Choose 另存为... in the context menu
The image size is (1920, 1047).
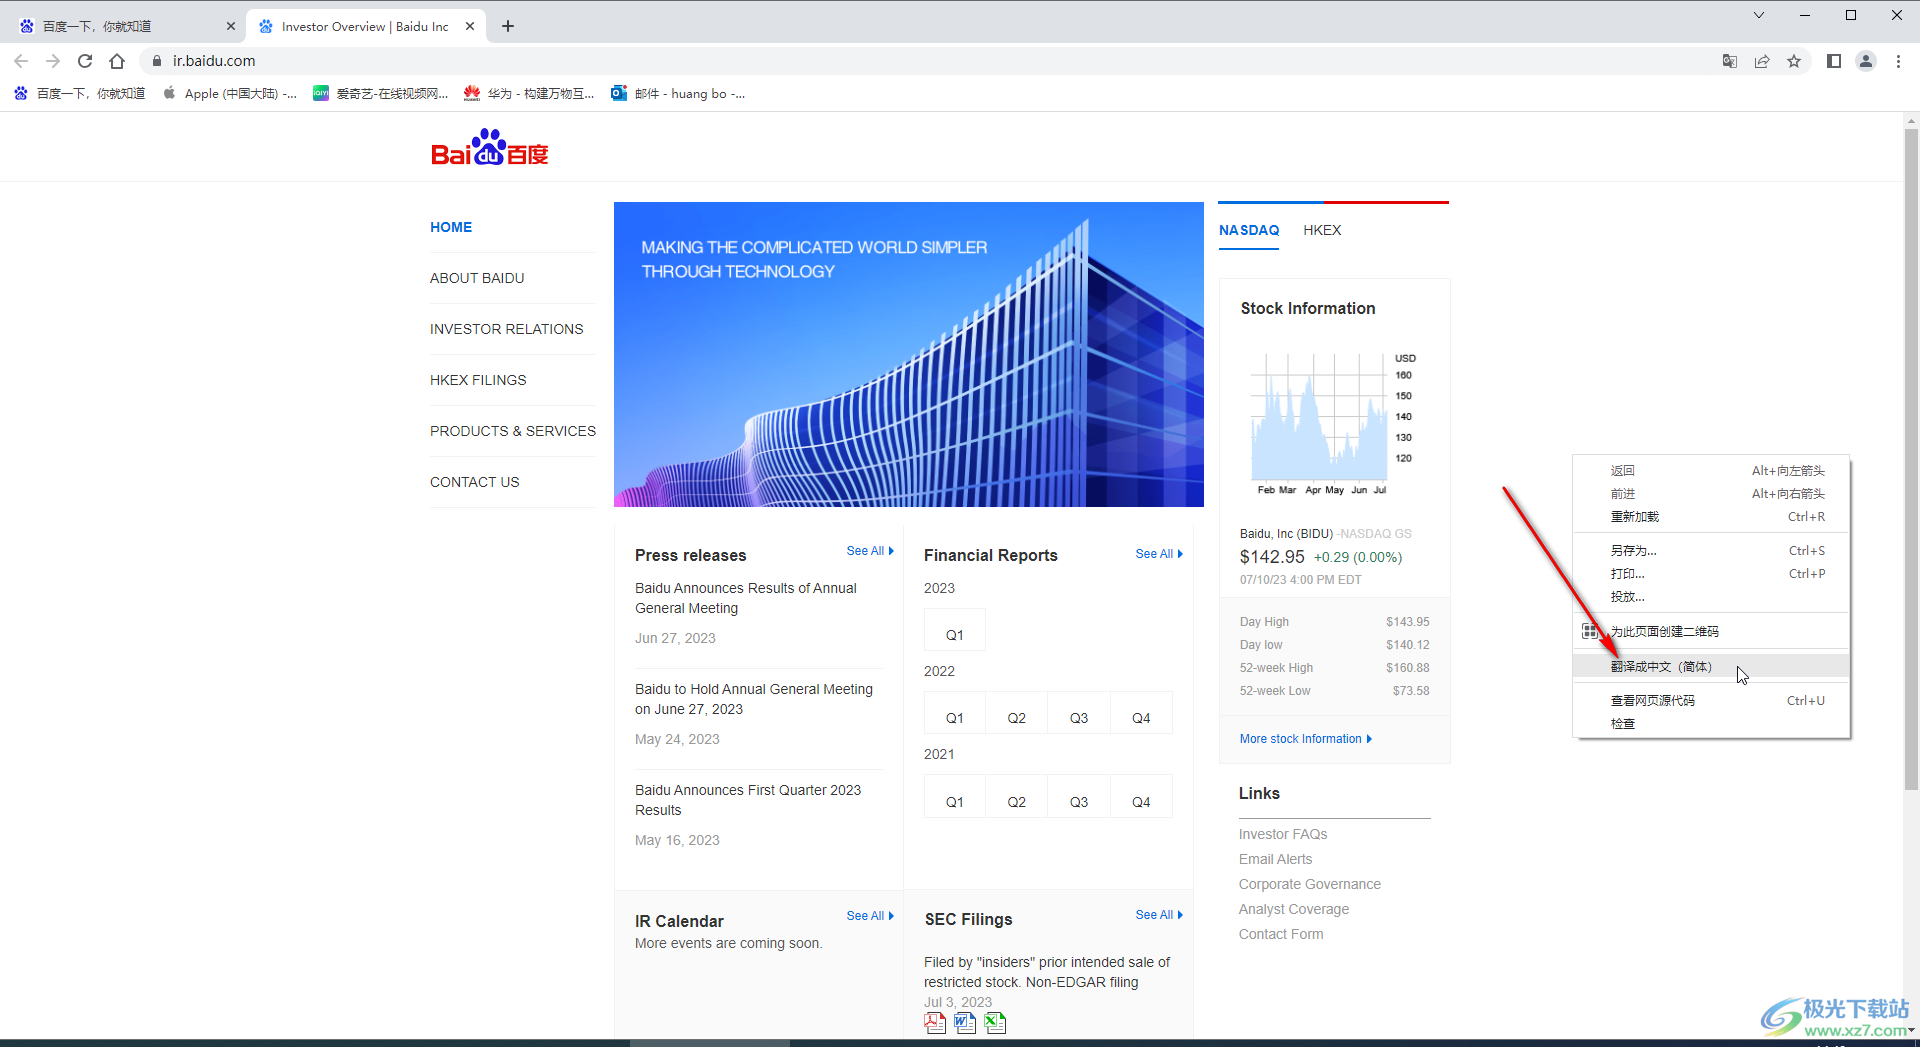(x=1711, y=550)
